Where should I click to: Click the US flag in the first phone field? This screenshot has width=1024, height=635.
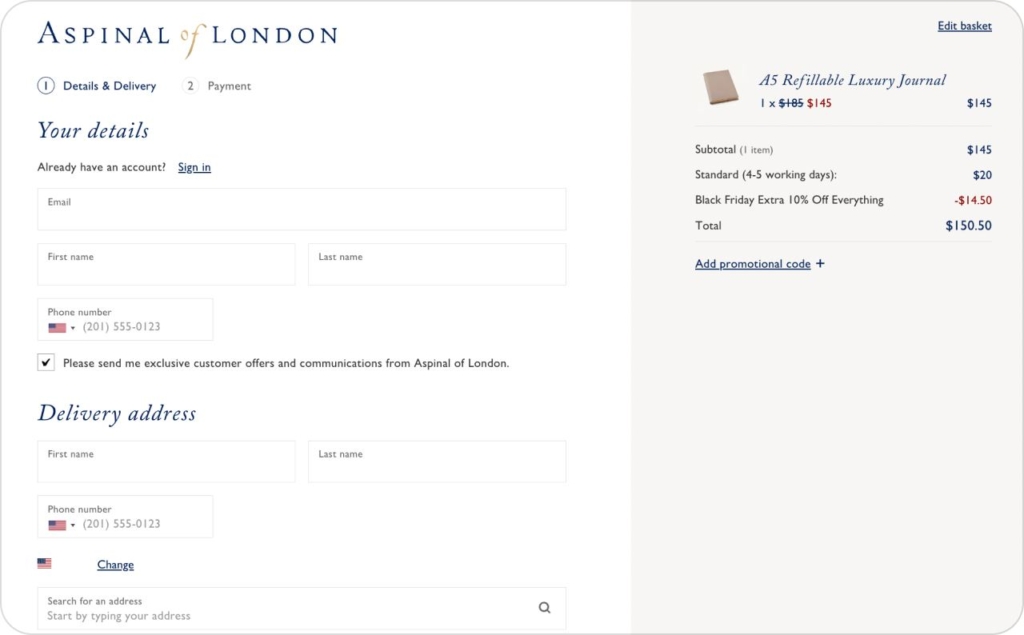(57, 326)
